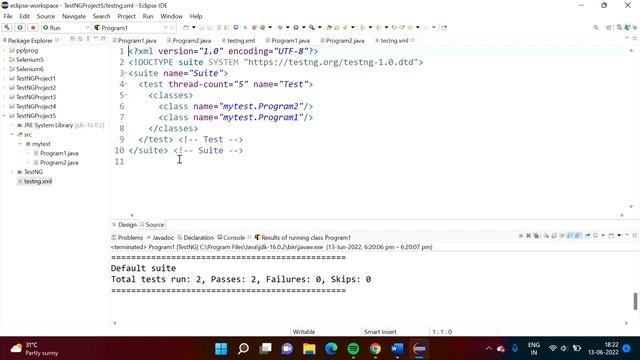Open the Results of running class Program1 tab

tap(302, 238)
